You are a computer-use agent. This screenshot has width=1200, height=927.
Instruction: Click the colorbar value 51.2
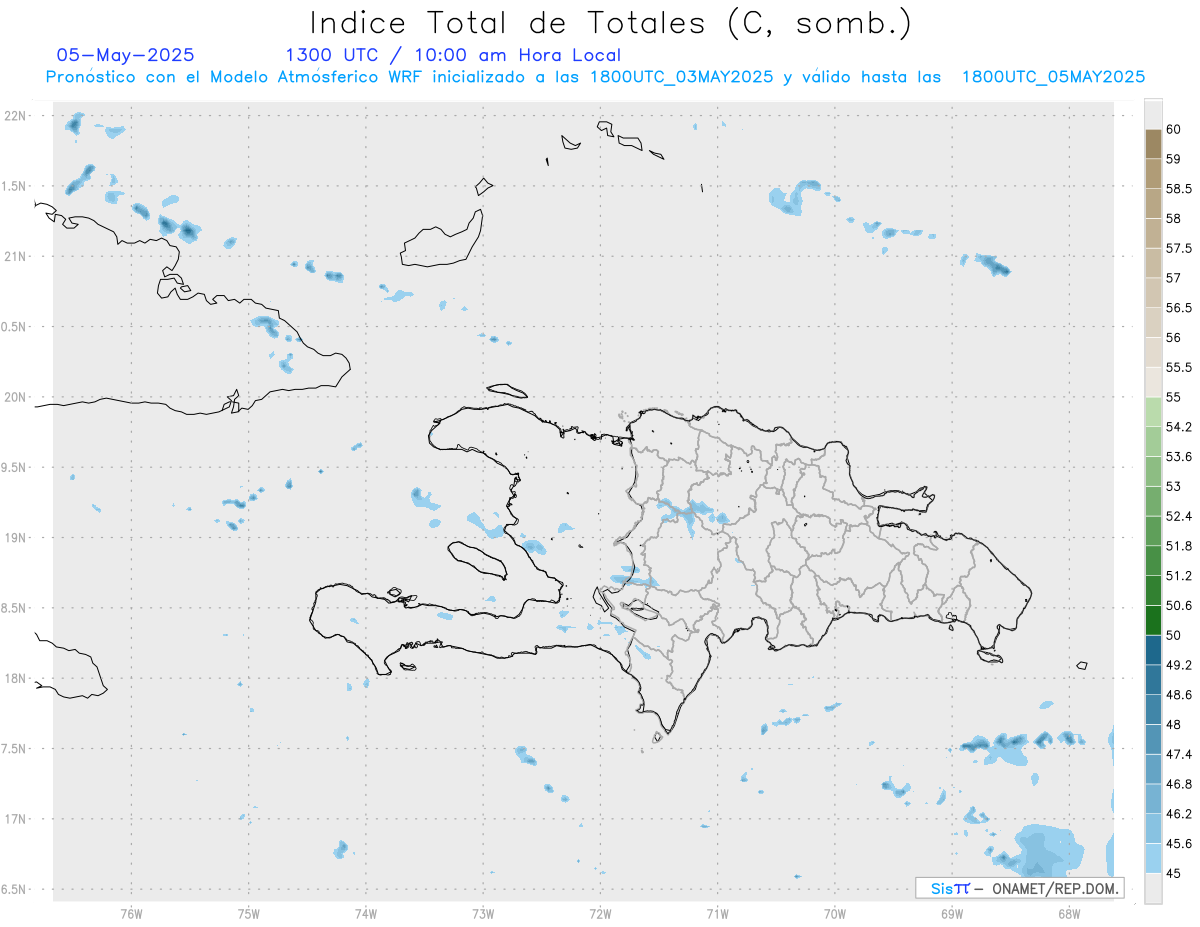pyautogui.click(x=1178, y=576)
